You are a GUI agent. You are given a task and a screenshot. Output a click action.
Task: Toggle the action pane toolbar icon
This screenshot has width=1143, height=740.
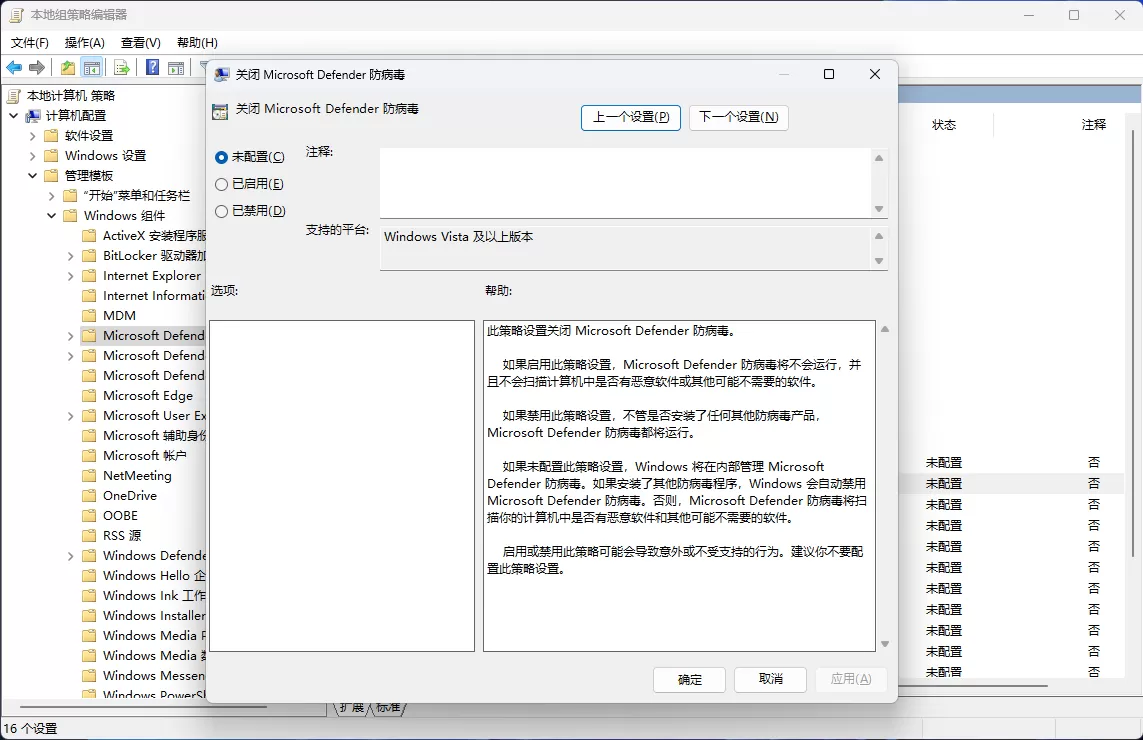tap(175, 67)
